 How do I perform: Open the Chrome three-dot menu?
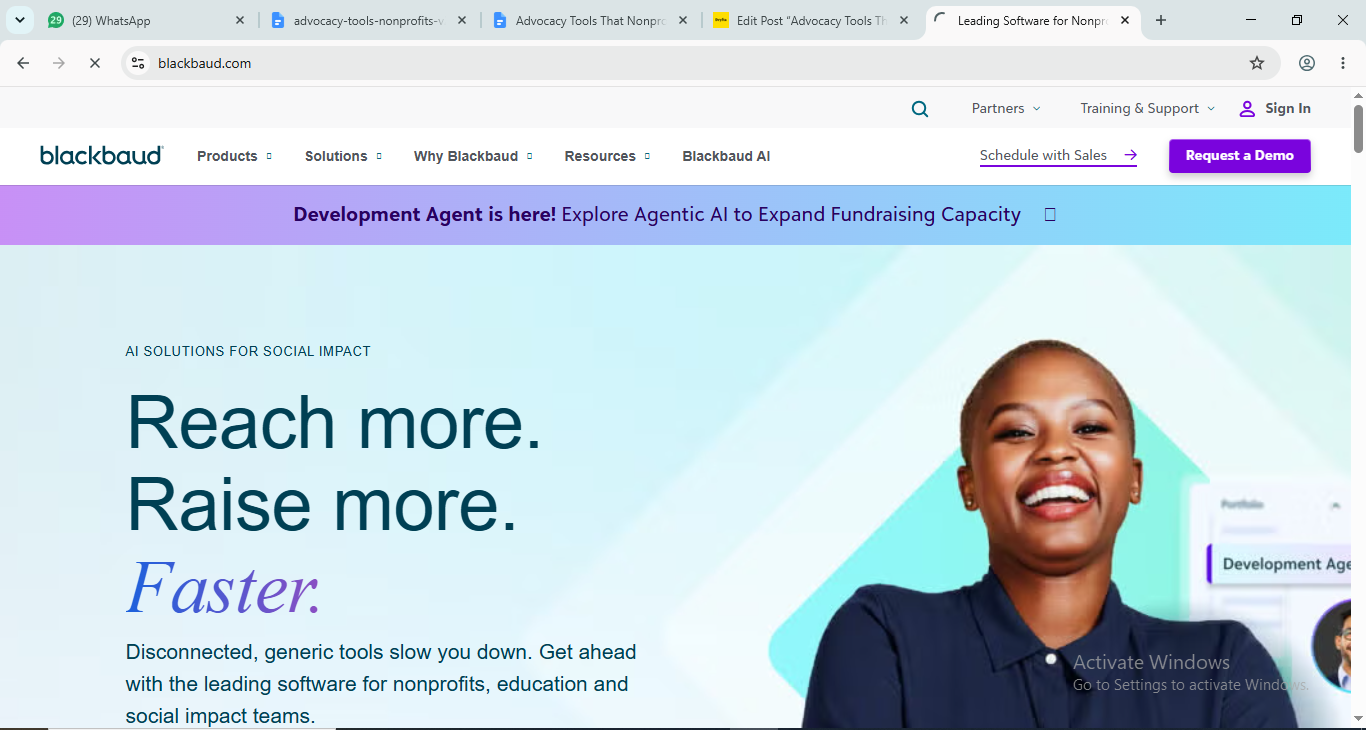(1343, 63)
